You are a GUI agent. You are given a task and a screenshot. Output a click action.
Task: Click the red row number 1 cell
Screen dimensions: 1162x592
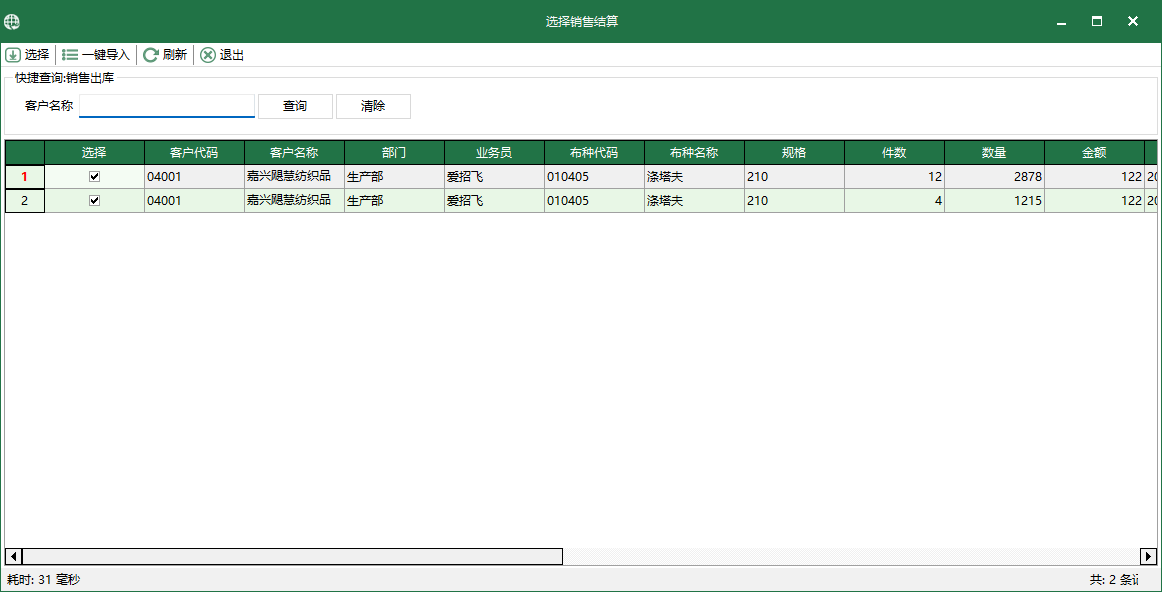pos(24,176)
